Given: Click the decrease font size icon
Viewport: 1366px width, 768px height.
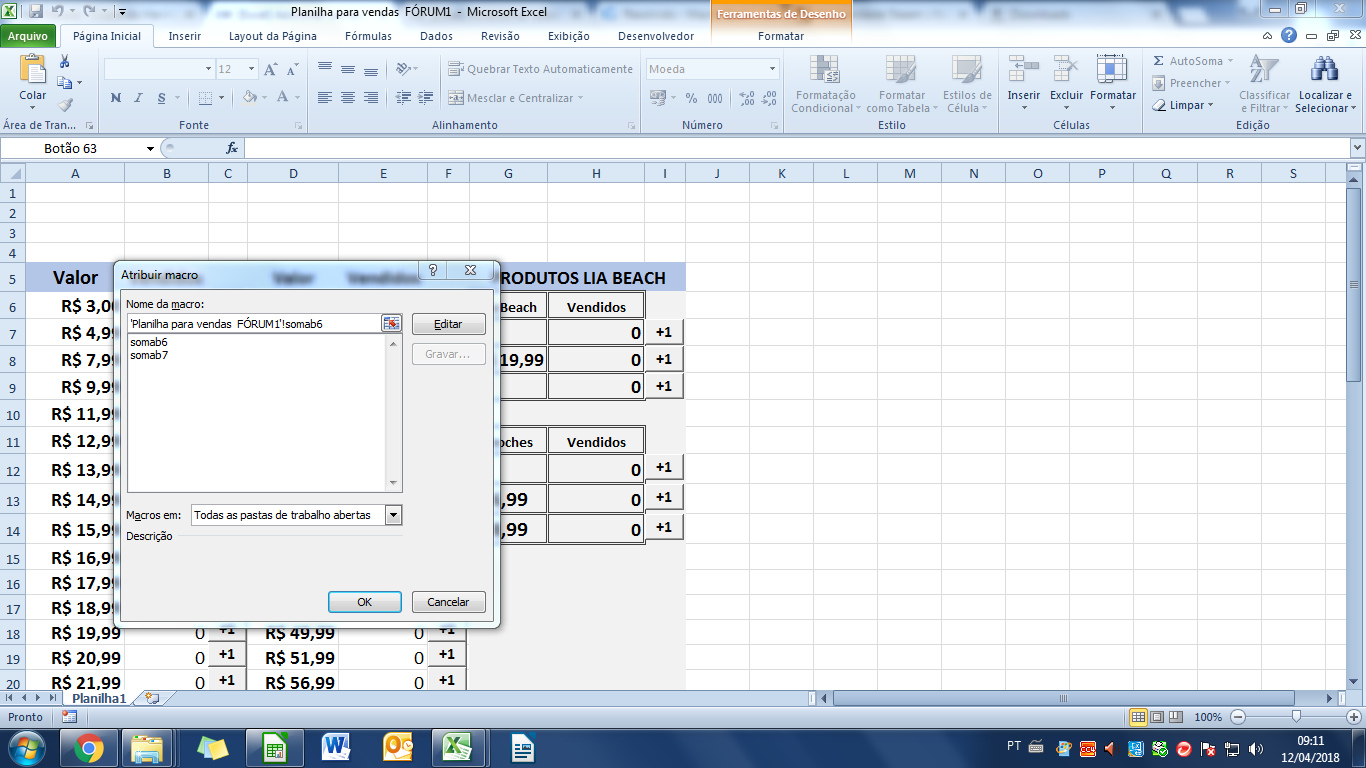Looking at the screenshot, I should pyautogui.click(x=292, y=69).
